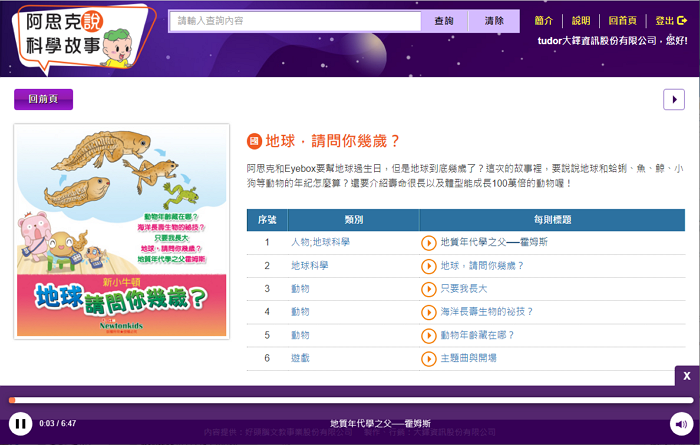Play the 海洋長壽生物的祕技？ track icon
The height and width of the screenshot is (445, 700).
[429, 312]
